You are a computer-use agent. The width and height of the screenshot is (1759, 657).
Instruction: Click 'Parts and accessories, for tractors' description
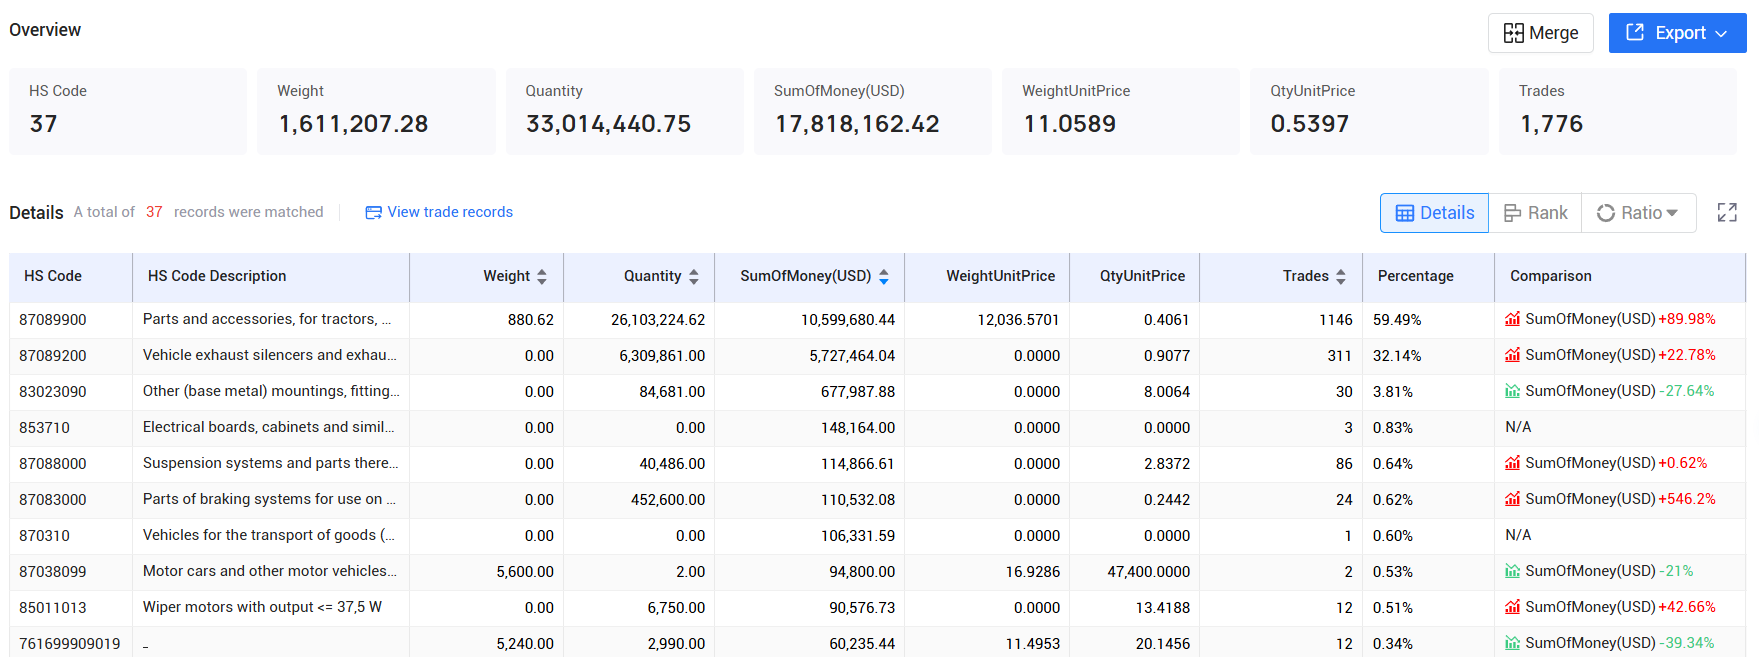(267, 319)
